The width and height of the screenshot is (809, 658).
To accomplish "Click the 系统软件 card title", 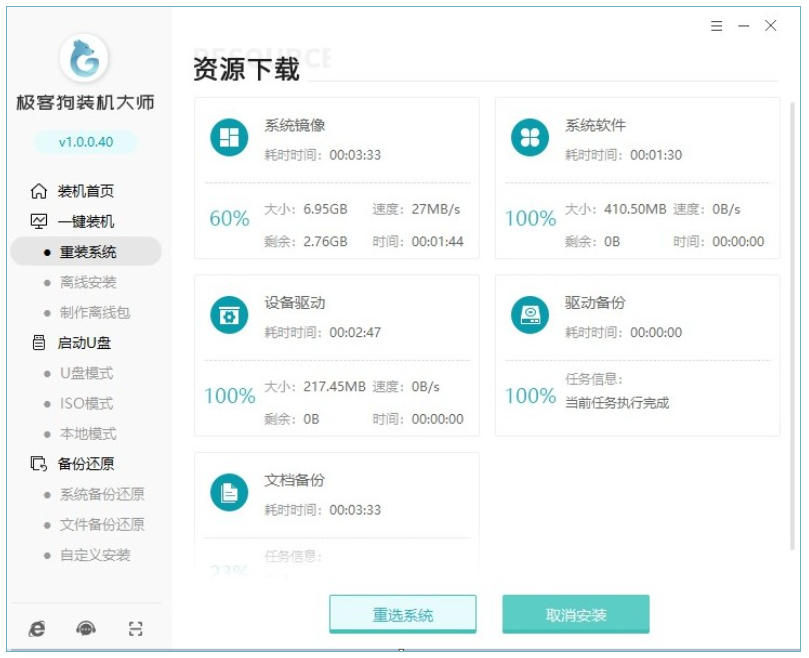I will point(595,125).
